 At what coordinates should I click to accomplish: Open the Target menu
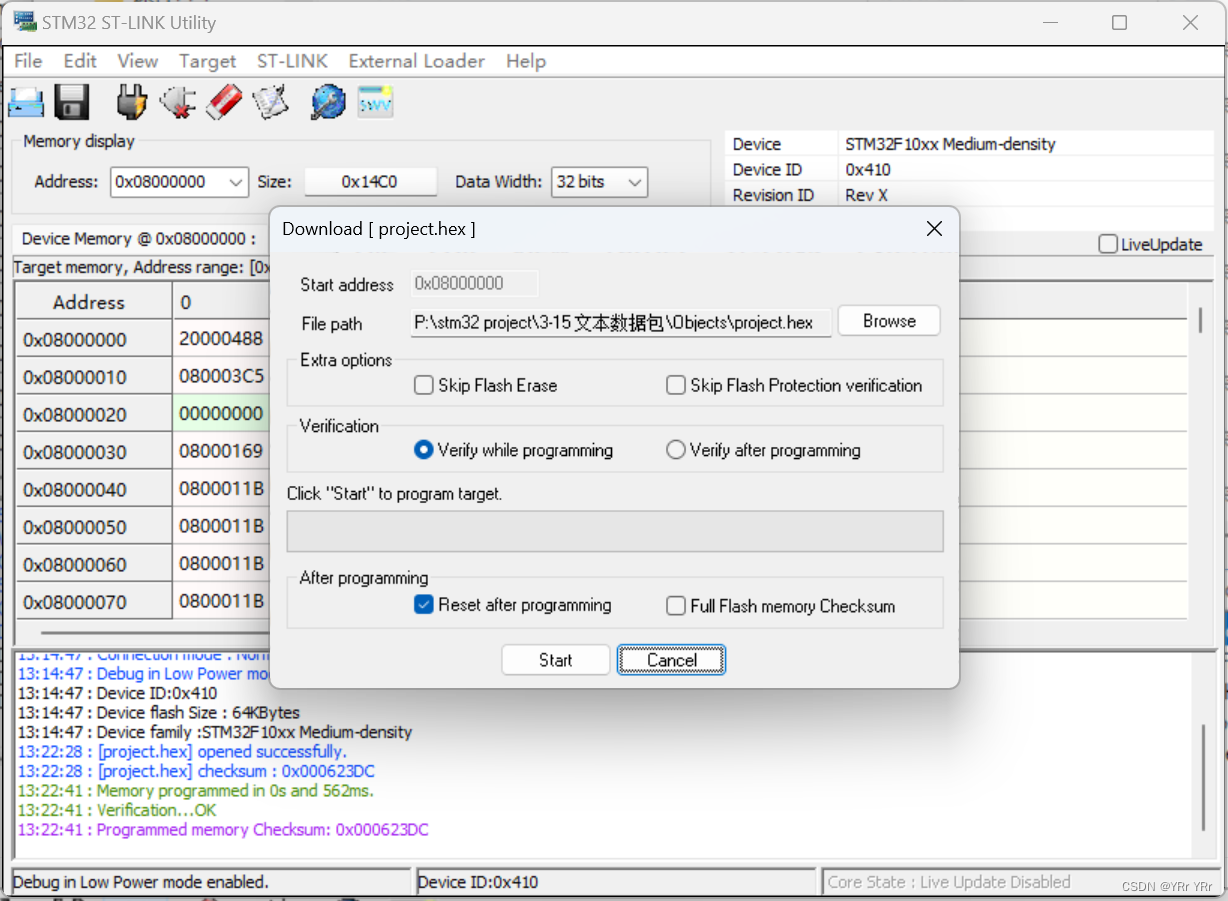point(207,61)
